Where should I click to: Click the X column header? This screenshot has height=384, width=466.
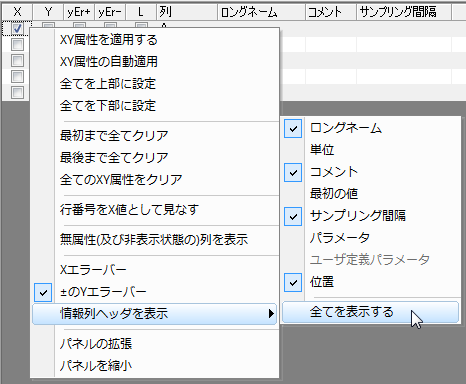[x=17, y=12]
